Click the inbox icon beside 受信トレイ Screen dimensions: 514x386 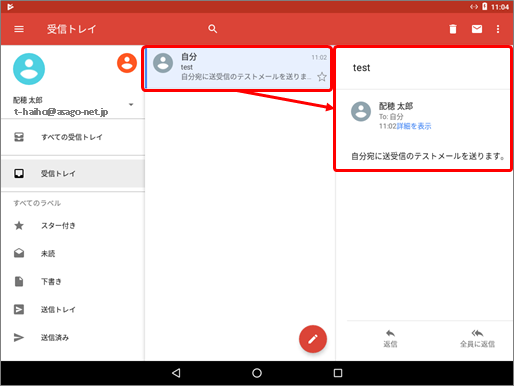(19, 173)
